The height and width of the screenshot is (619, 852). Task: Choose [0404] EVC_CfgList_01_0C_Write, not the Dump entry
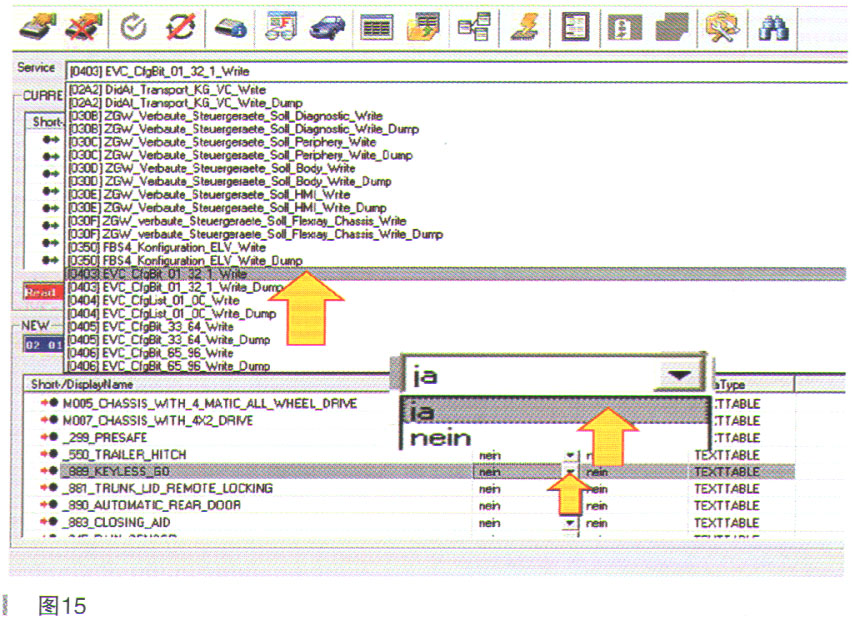[154, 300]
